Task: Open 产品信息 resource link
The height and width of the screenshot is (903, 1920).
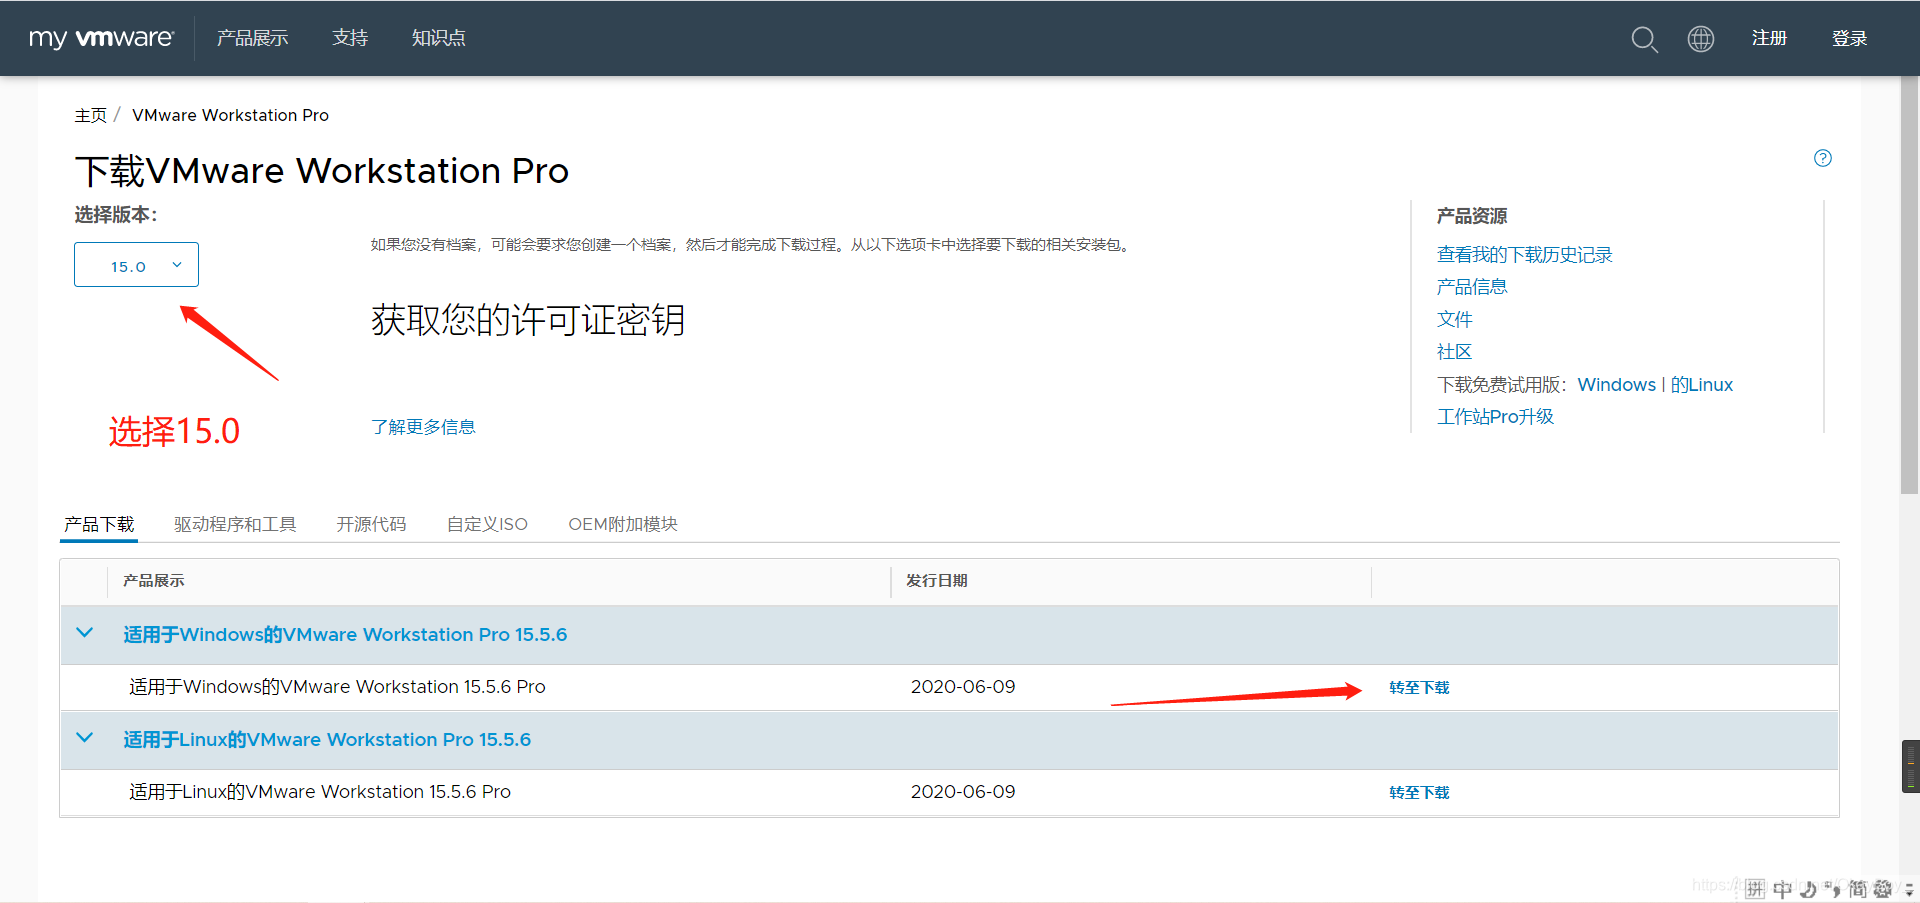Action: tap(1471, 287)
